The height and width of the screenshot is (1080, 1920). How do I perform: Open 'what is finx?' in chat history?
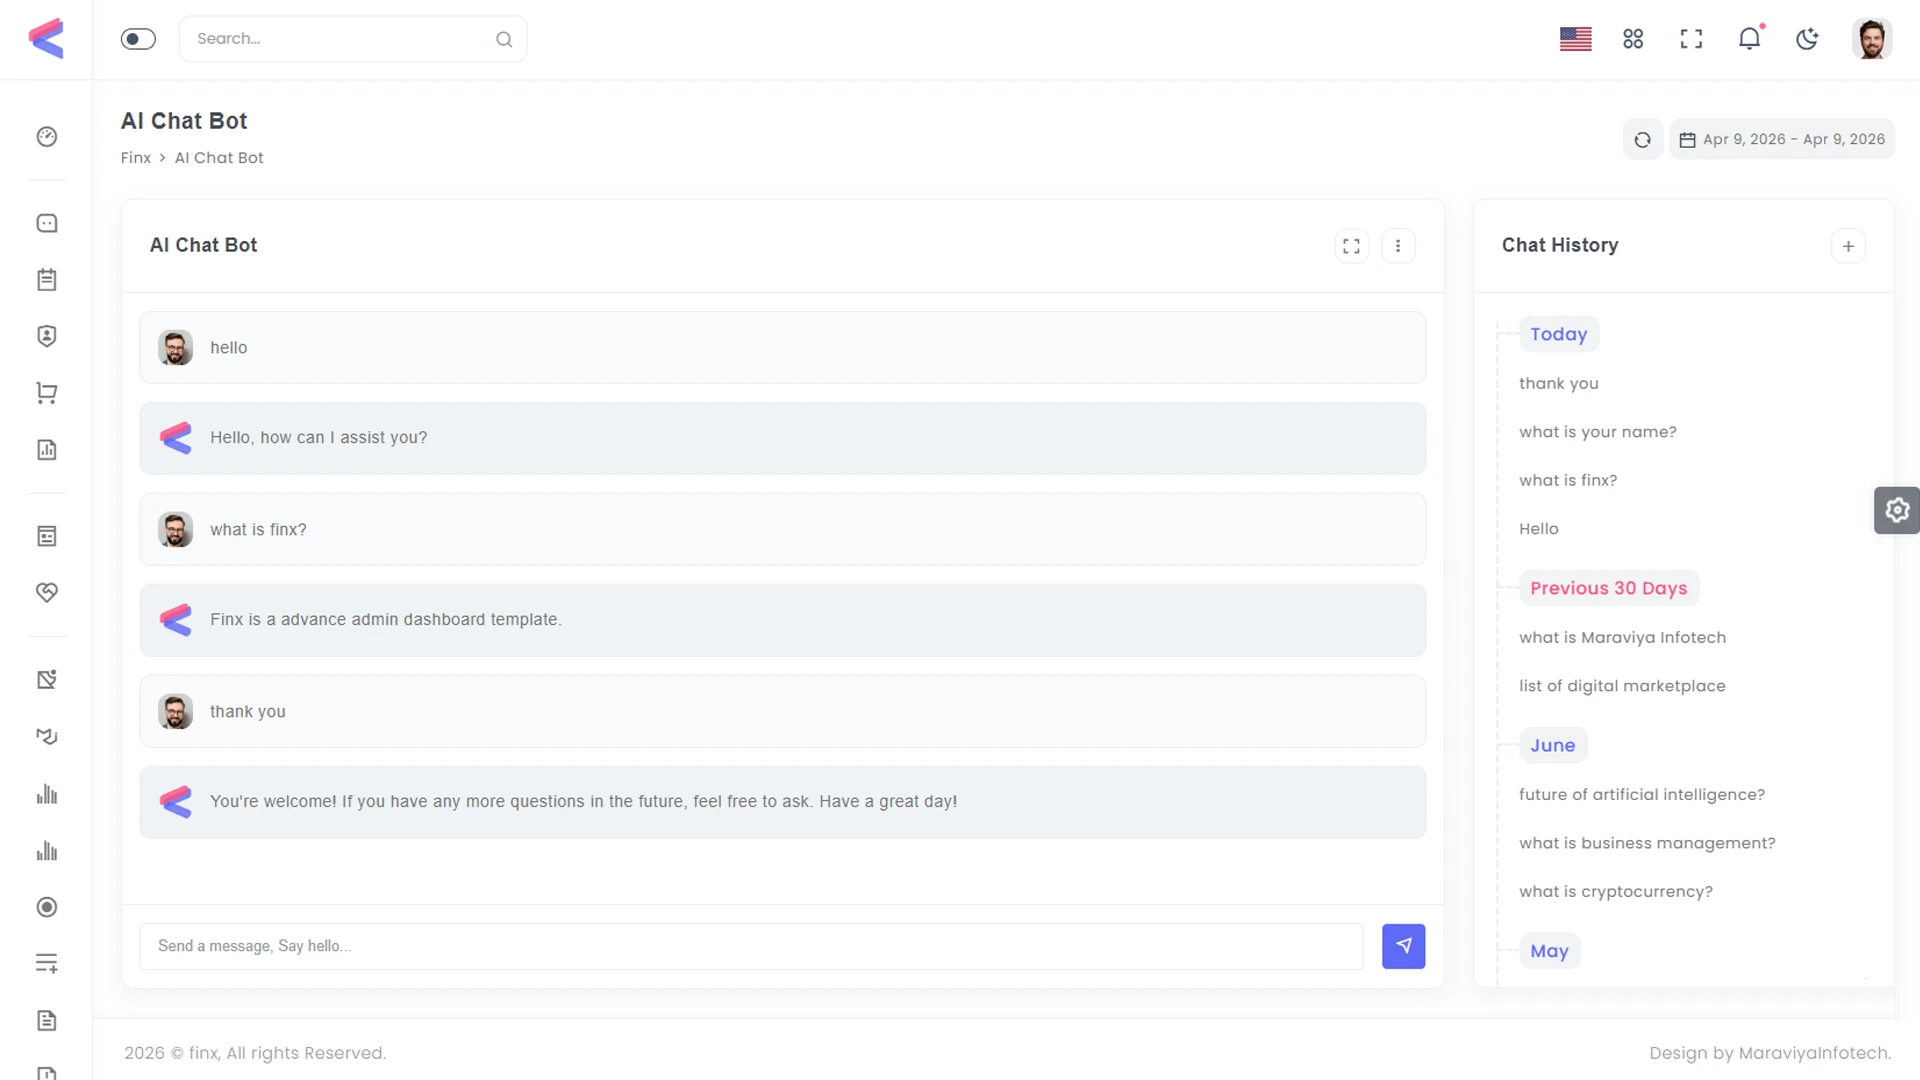click(x=1567, y=481)
